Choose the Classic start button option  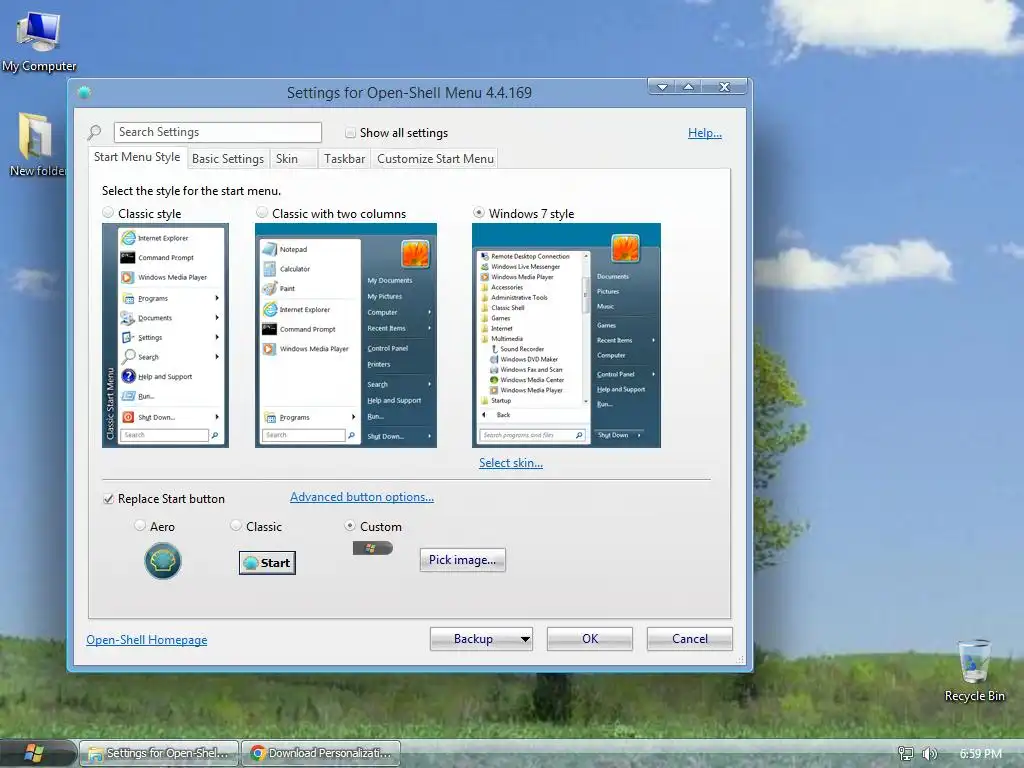(x=236, y=526)
